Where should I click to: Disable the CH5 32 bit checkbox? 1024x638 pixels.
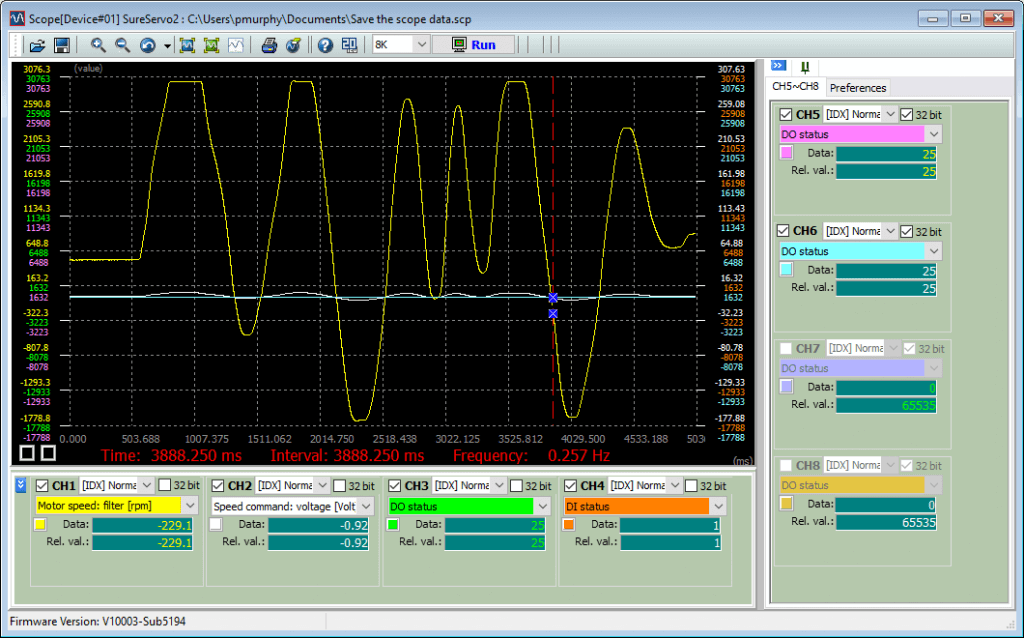click(x=906, y=115)
